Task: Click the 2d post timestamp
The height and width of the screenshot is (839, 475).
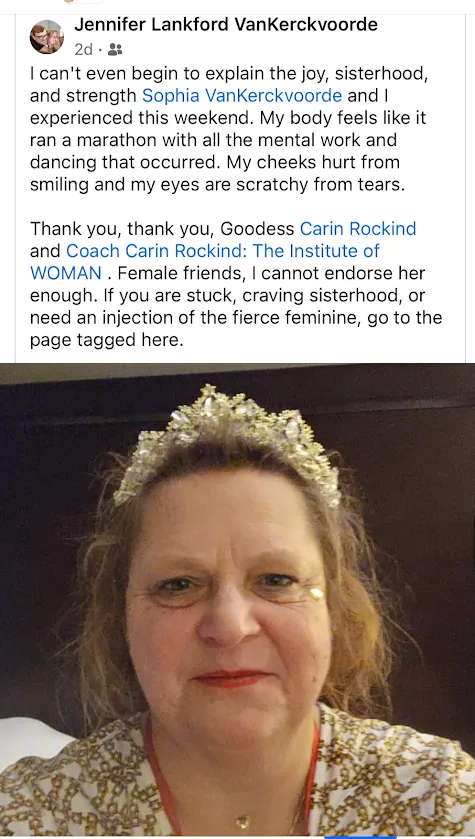Action: (83, 50)
